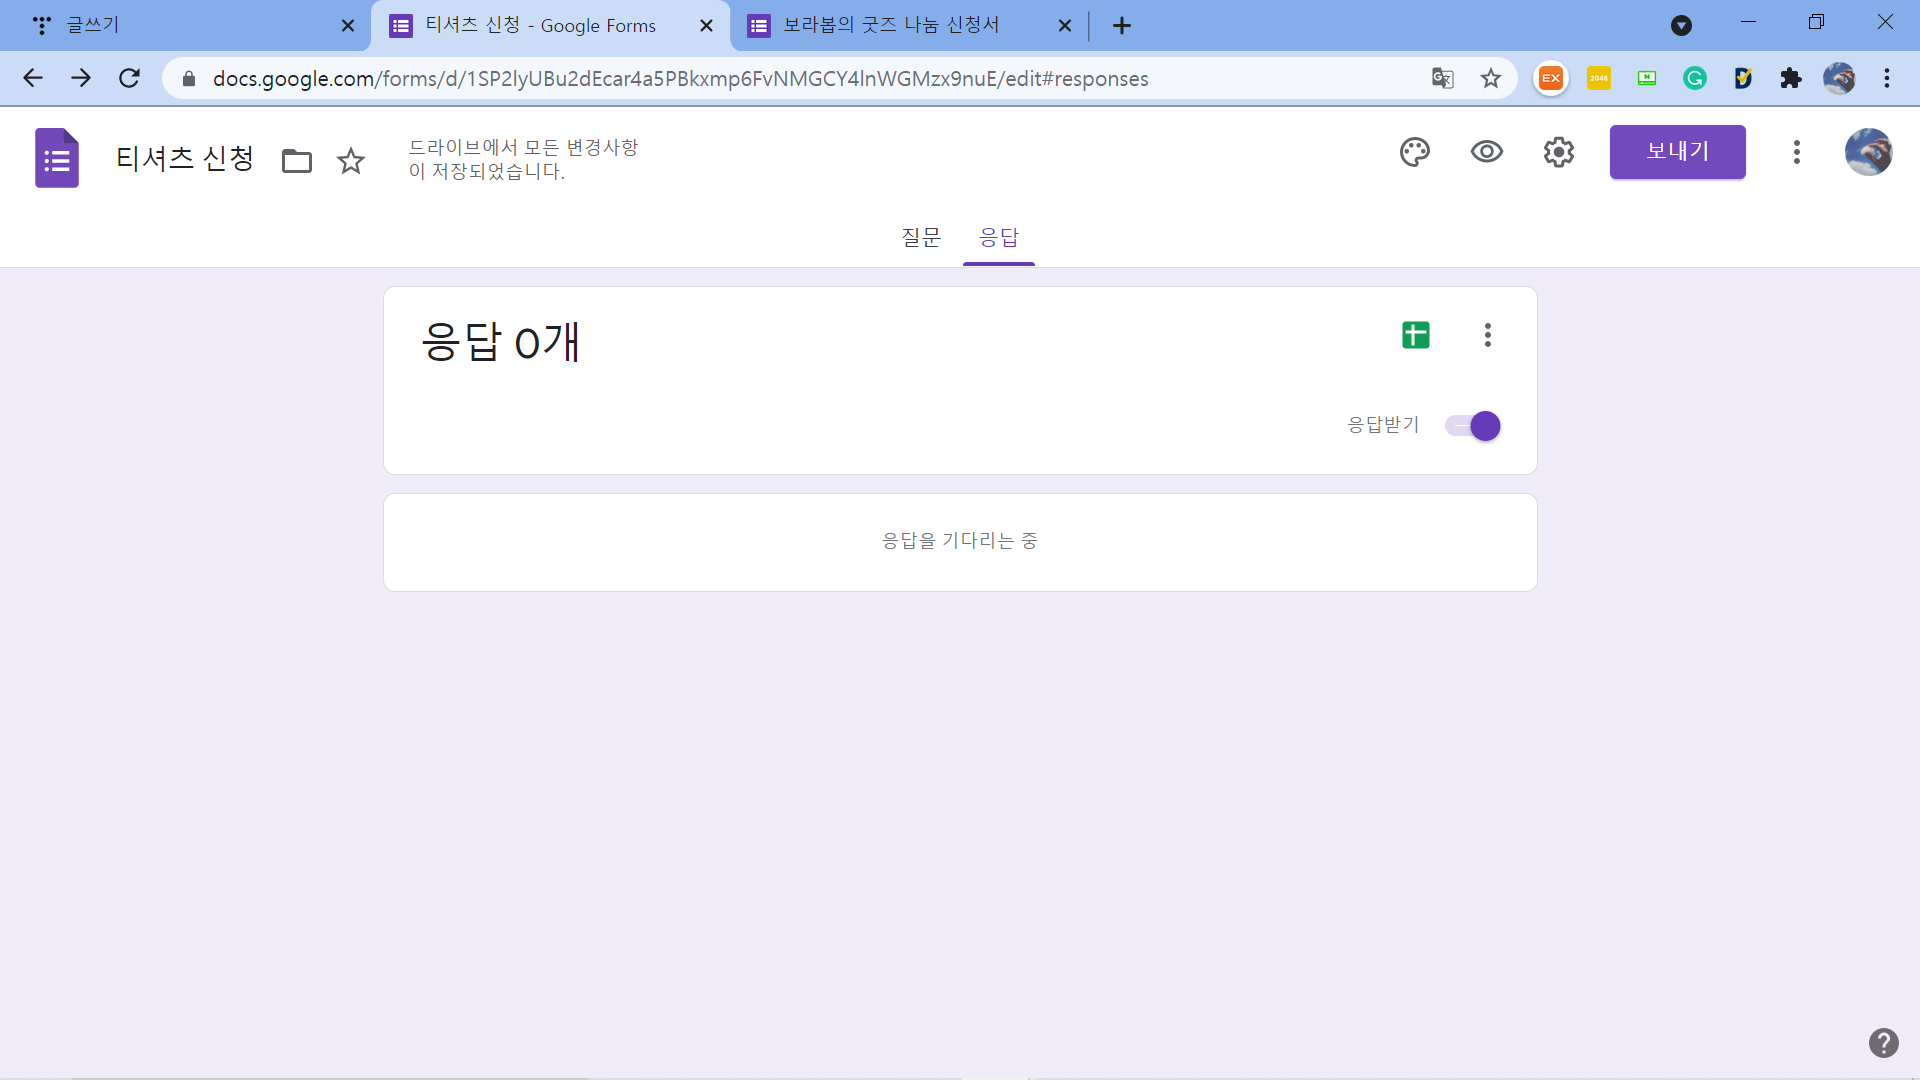
Task: Switch to the 질문 tab
Action: [920, 238]
